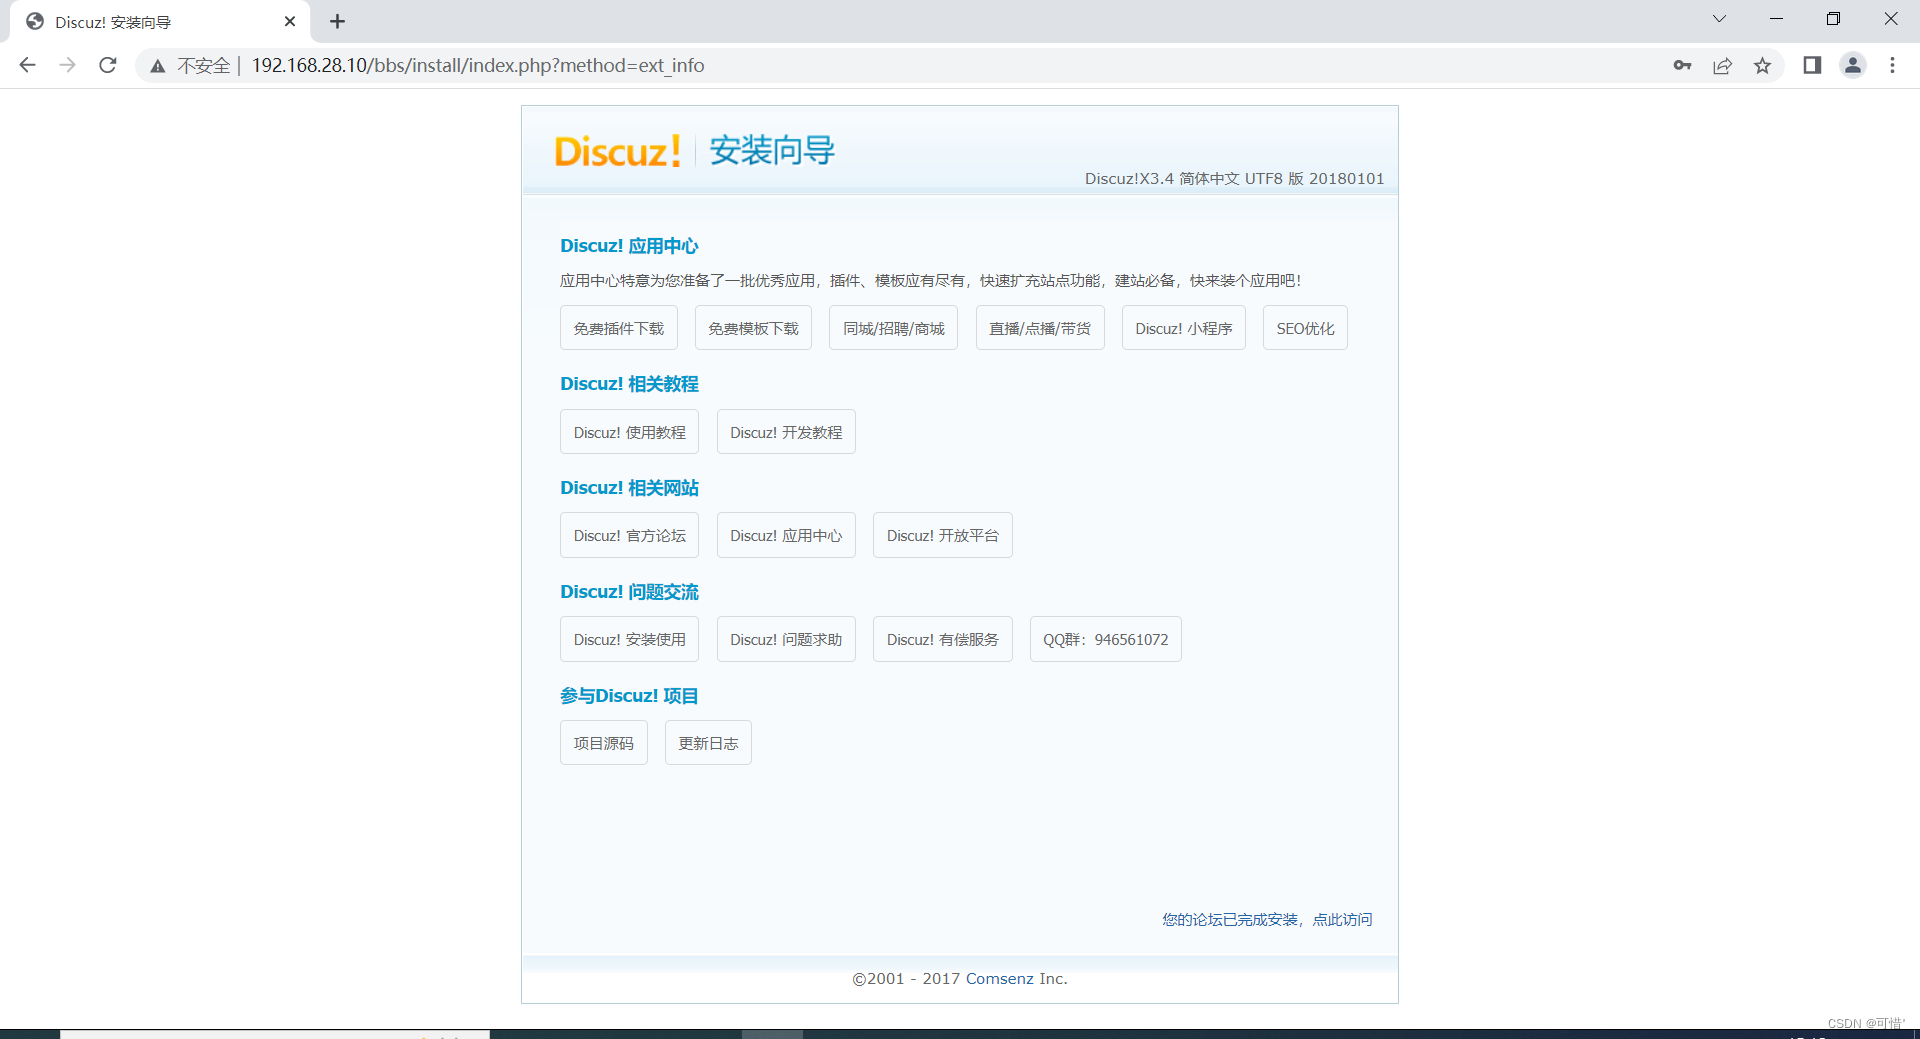Click the Discuz!X3.4 version text
Screen dimensions: 1920x1039
tap(1234, 179)
